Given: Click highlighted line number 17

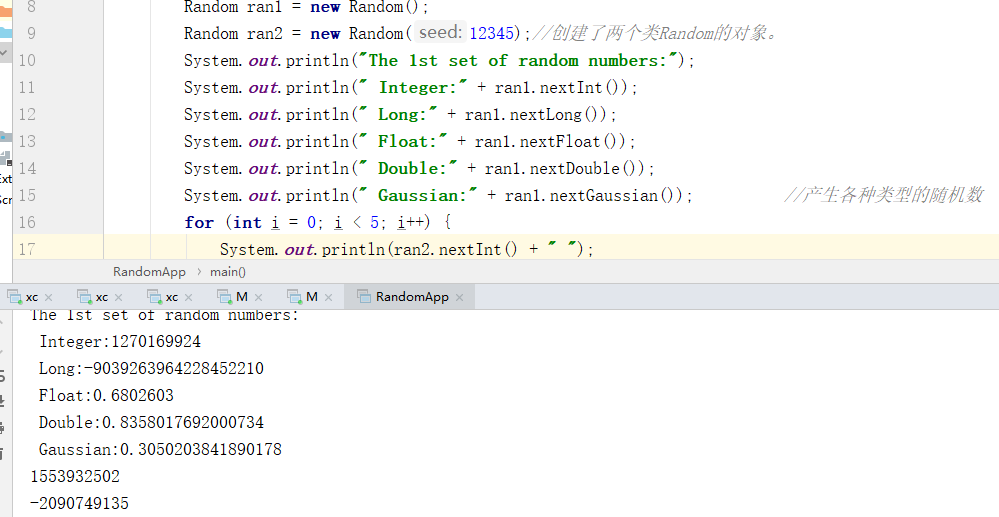Looking at the screenshot, I should pyautogui.click(x=27, y=249).
